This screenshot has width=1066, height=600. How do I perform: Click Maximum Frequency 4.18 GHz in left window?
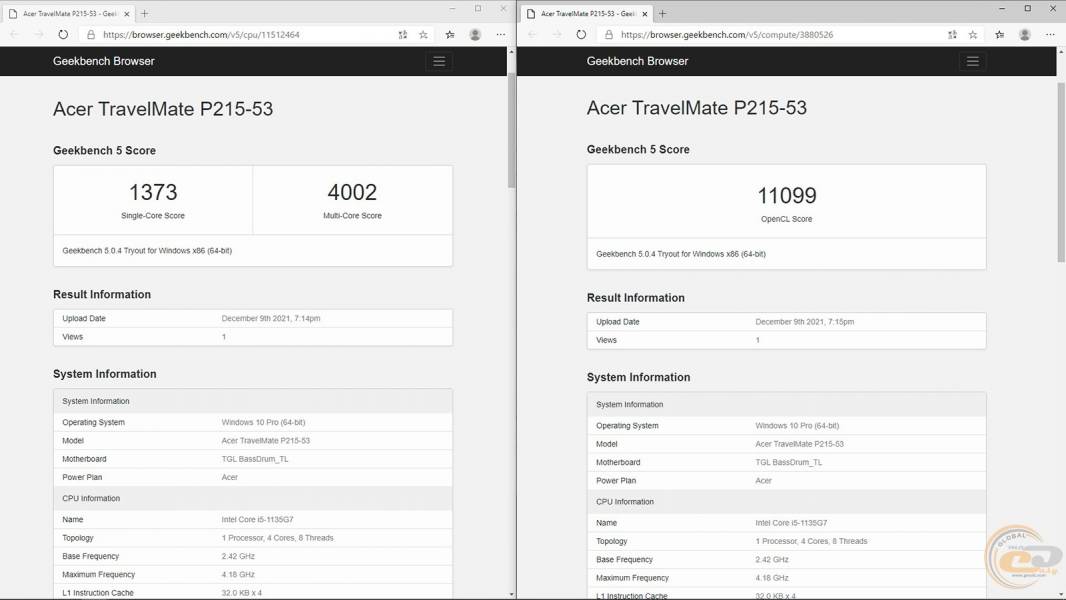238,574
